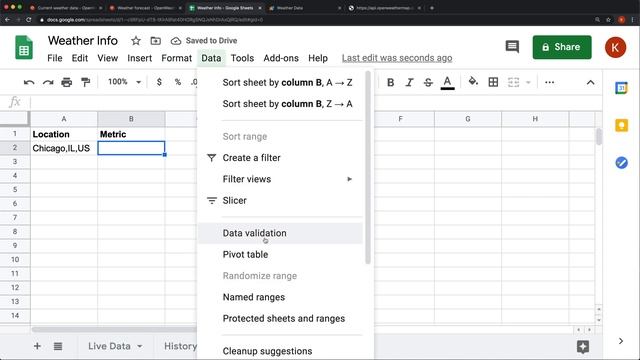Reload the page in browser

29,20
